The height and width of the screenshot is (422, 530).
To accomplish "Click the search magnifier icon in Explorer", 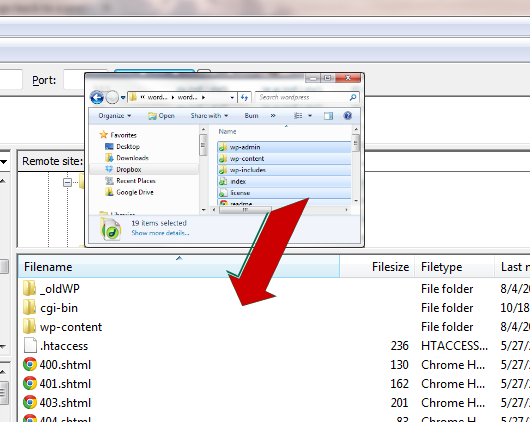I will click(353, 97).
